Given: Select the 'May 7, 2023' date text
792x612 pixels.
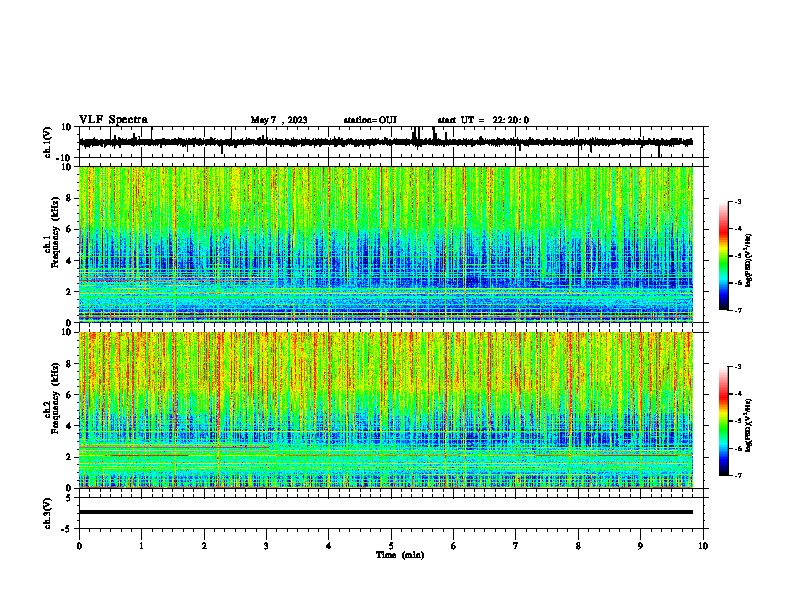Looking at the screenshot, I should (279, 120).
